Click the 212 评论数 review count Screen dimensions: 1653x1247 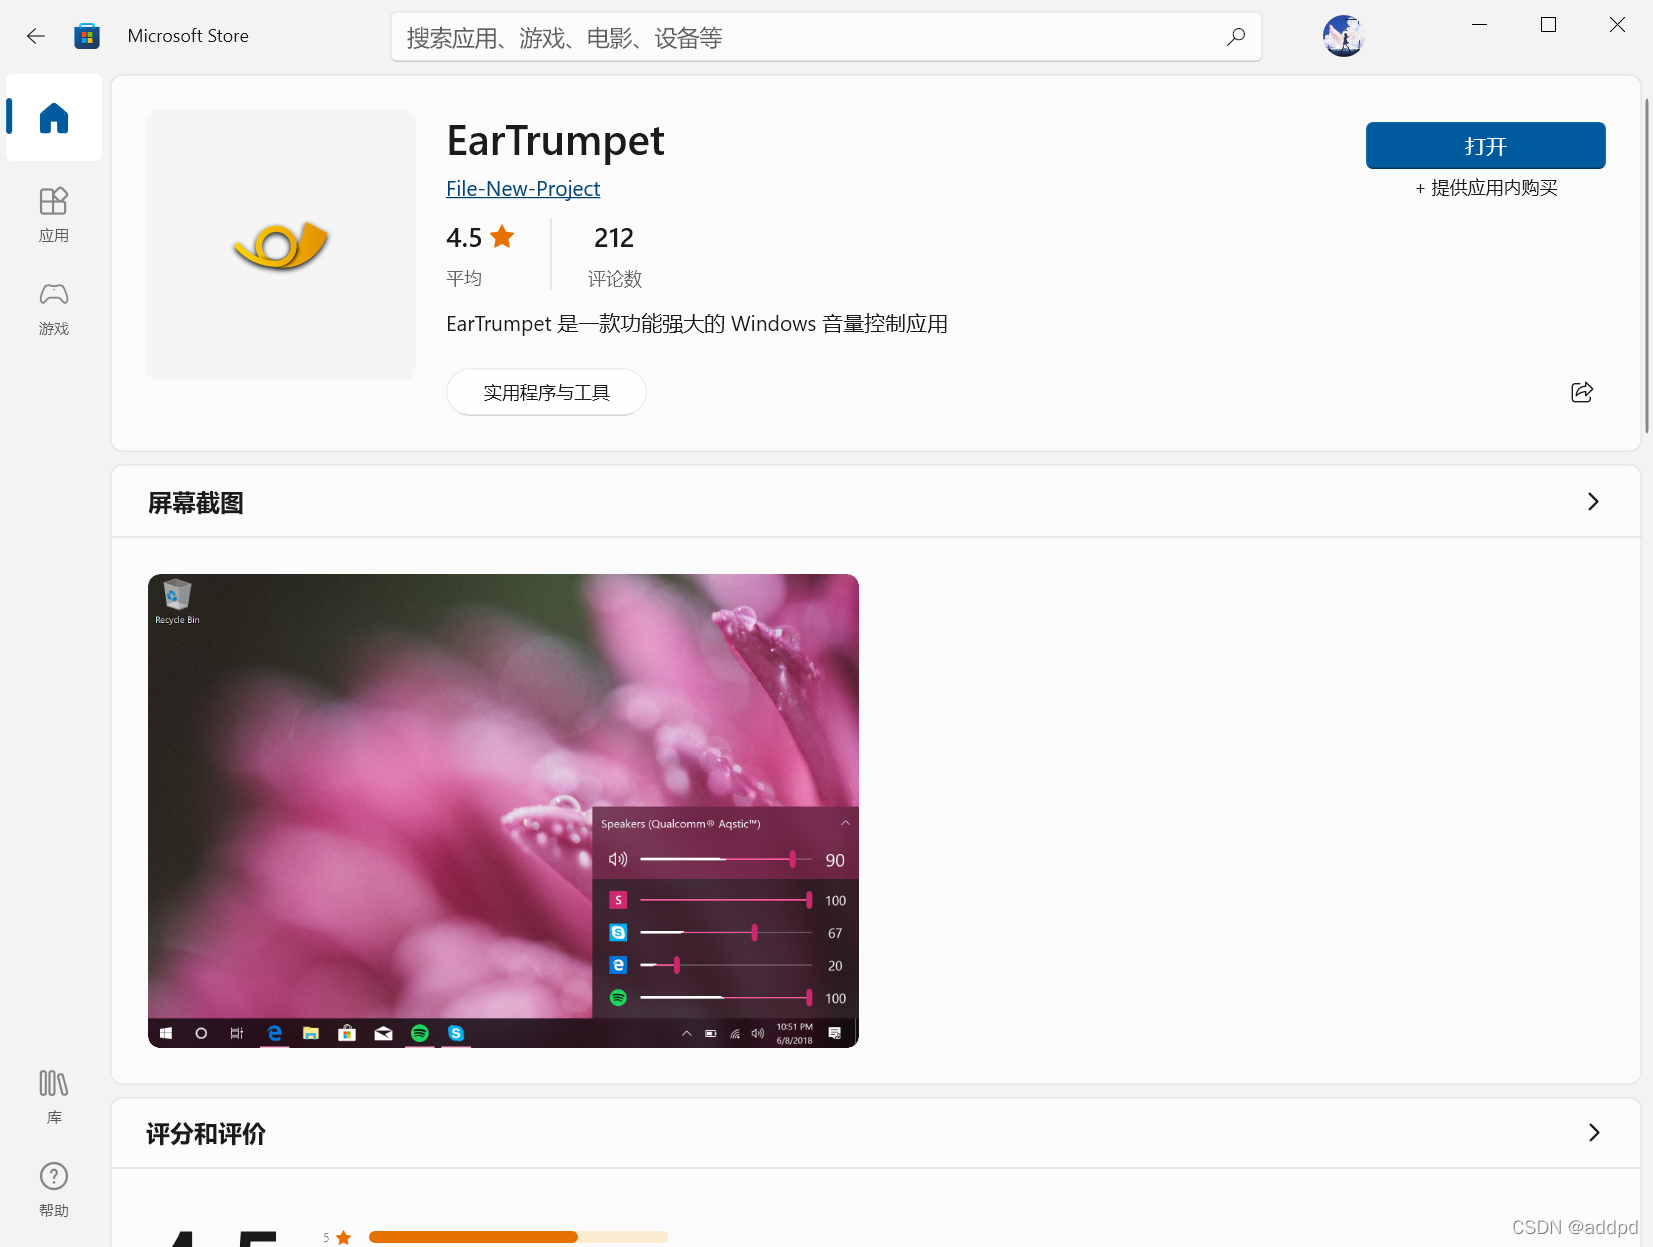coord(614,255)
